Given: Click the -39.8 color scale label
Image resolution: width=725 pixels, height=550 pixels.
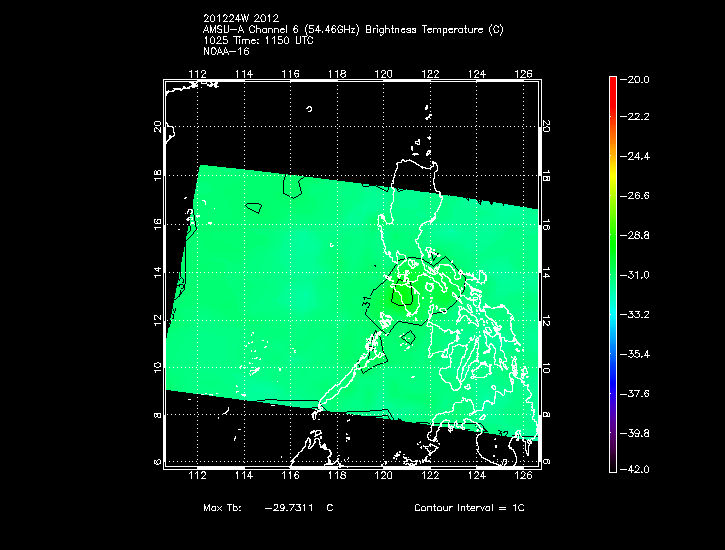Looking at the screenshot, I should [x=634, y=434].
